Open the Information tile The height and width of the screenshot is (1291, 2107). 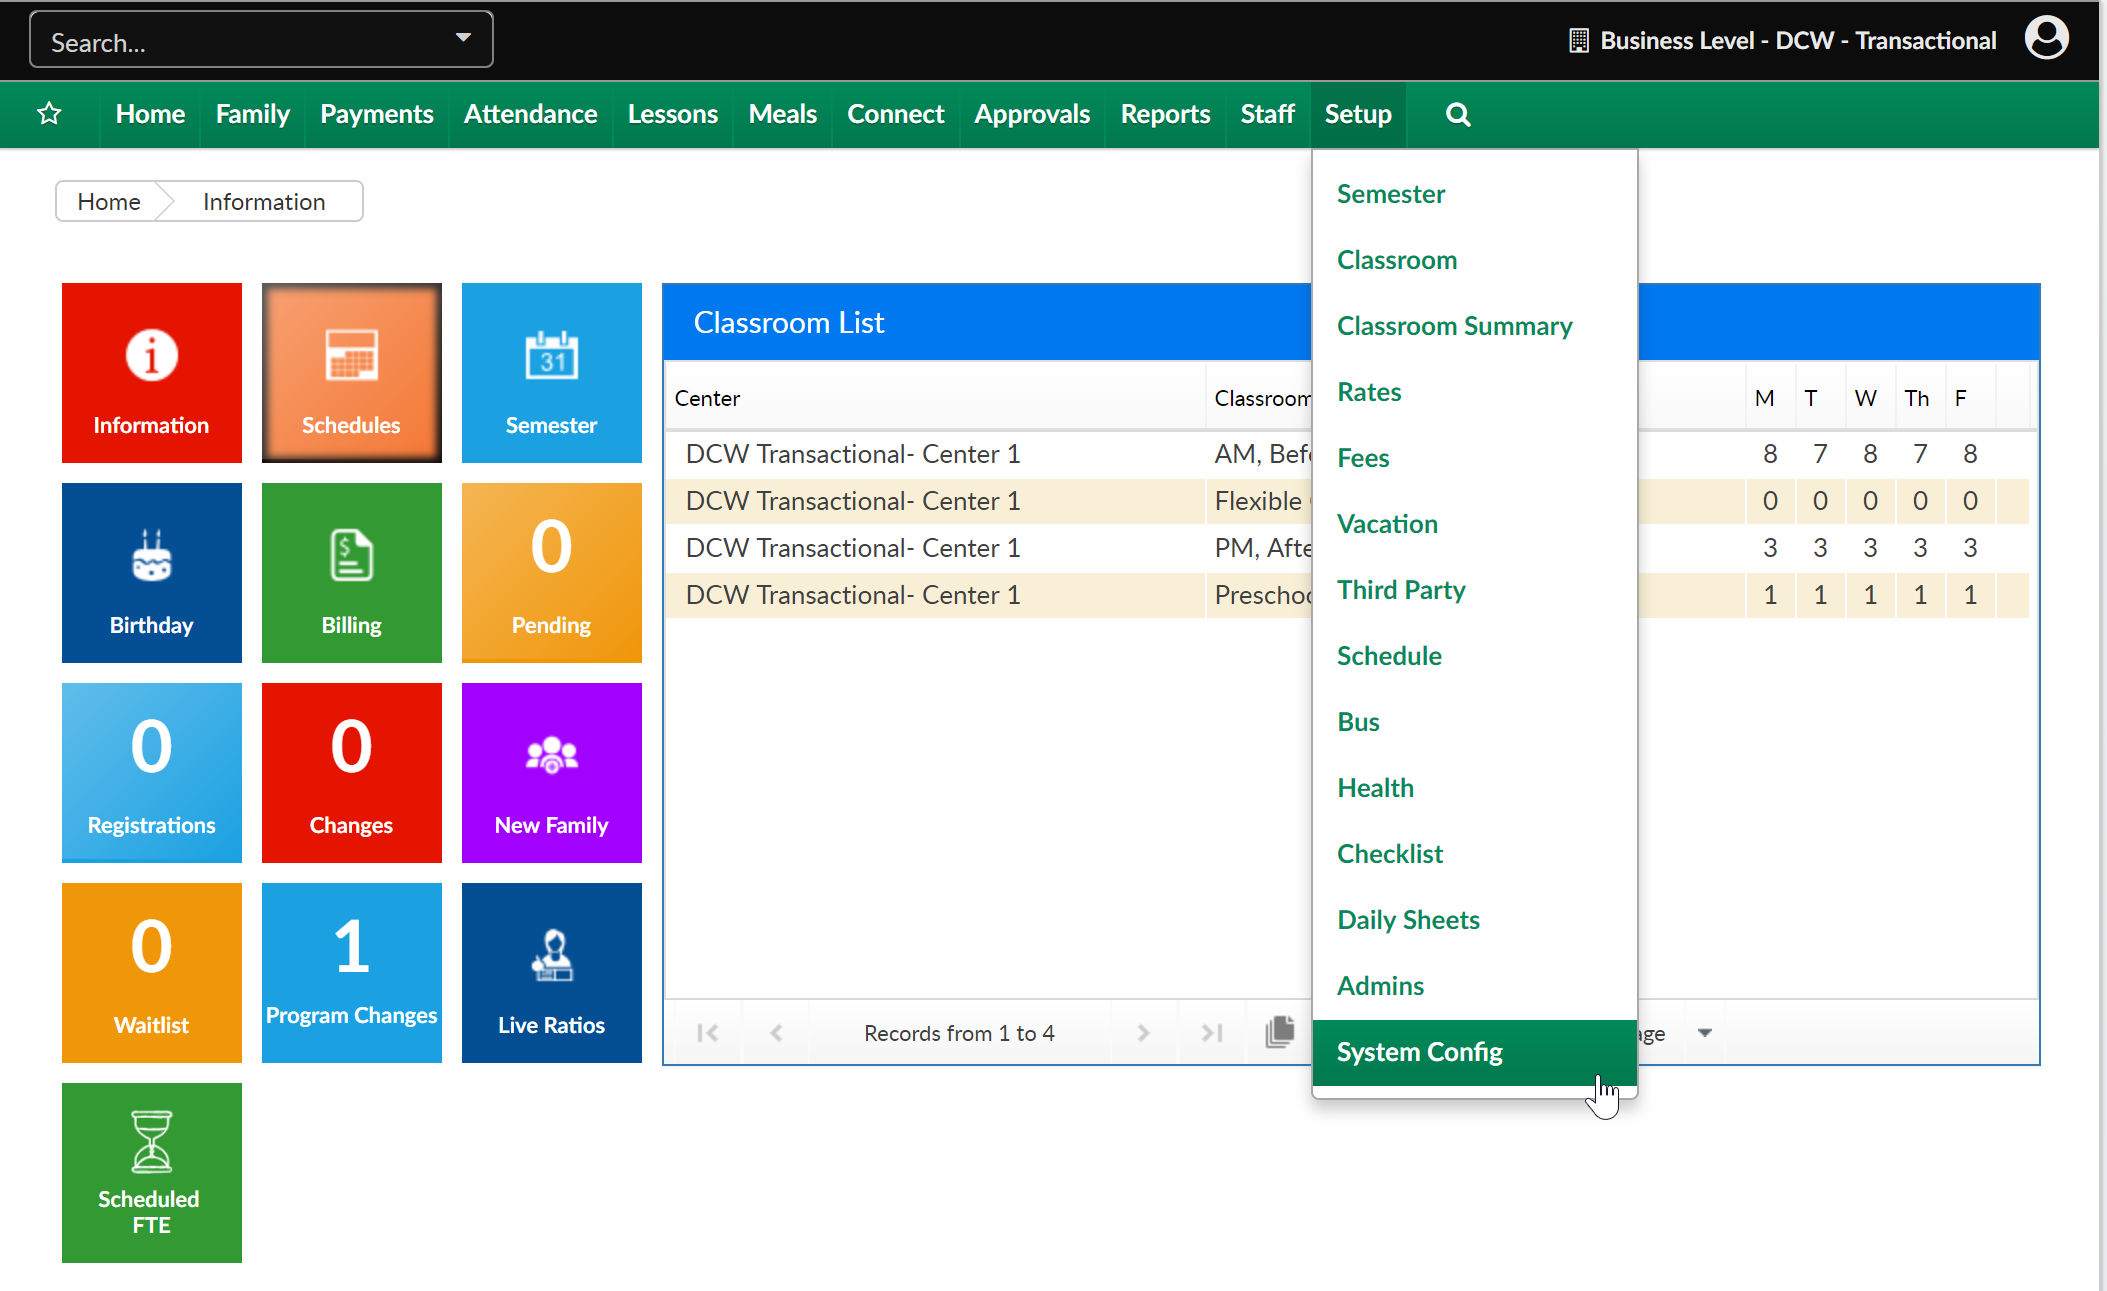pyautogui.click(x=151, y=372)
